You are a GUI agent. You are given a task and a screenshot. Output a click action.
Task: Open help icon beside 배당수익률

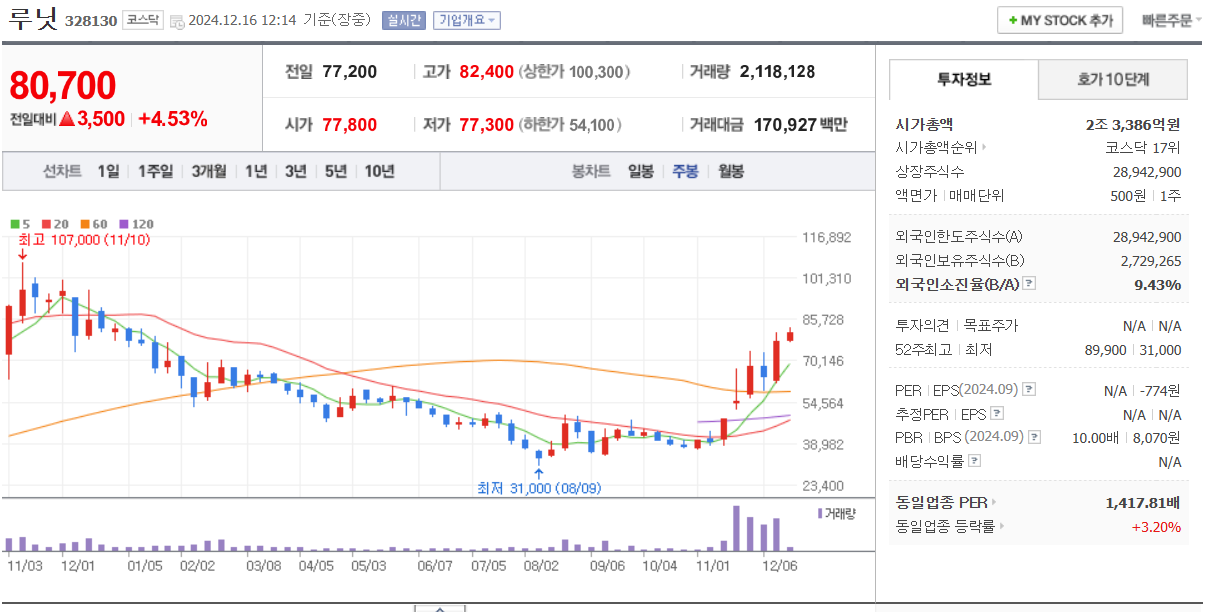pyautogui.click(x=975, y=461)
